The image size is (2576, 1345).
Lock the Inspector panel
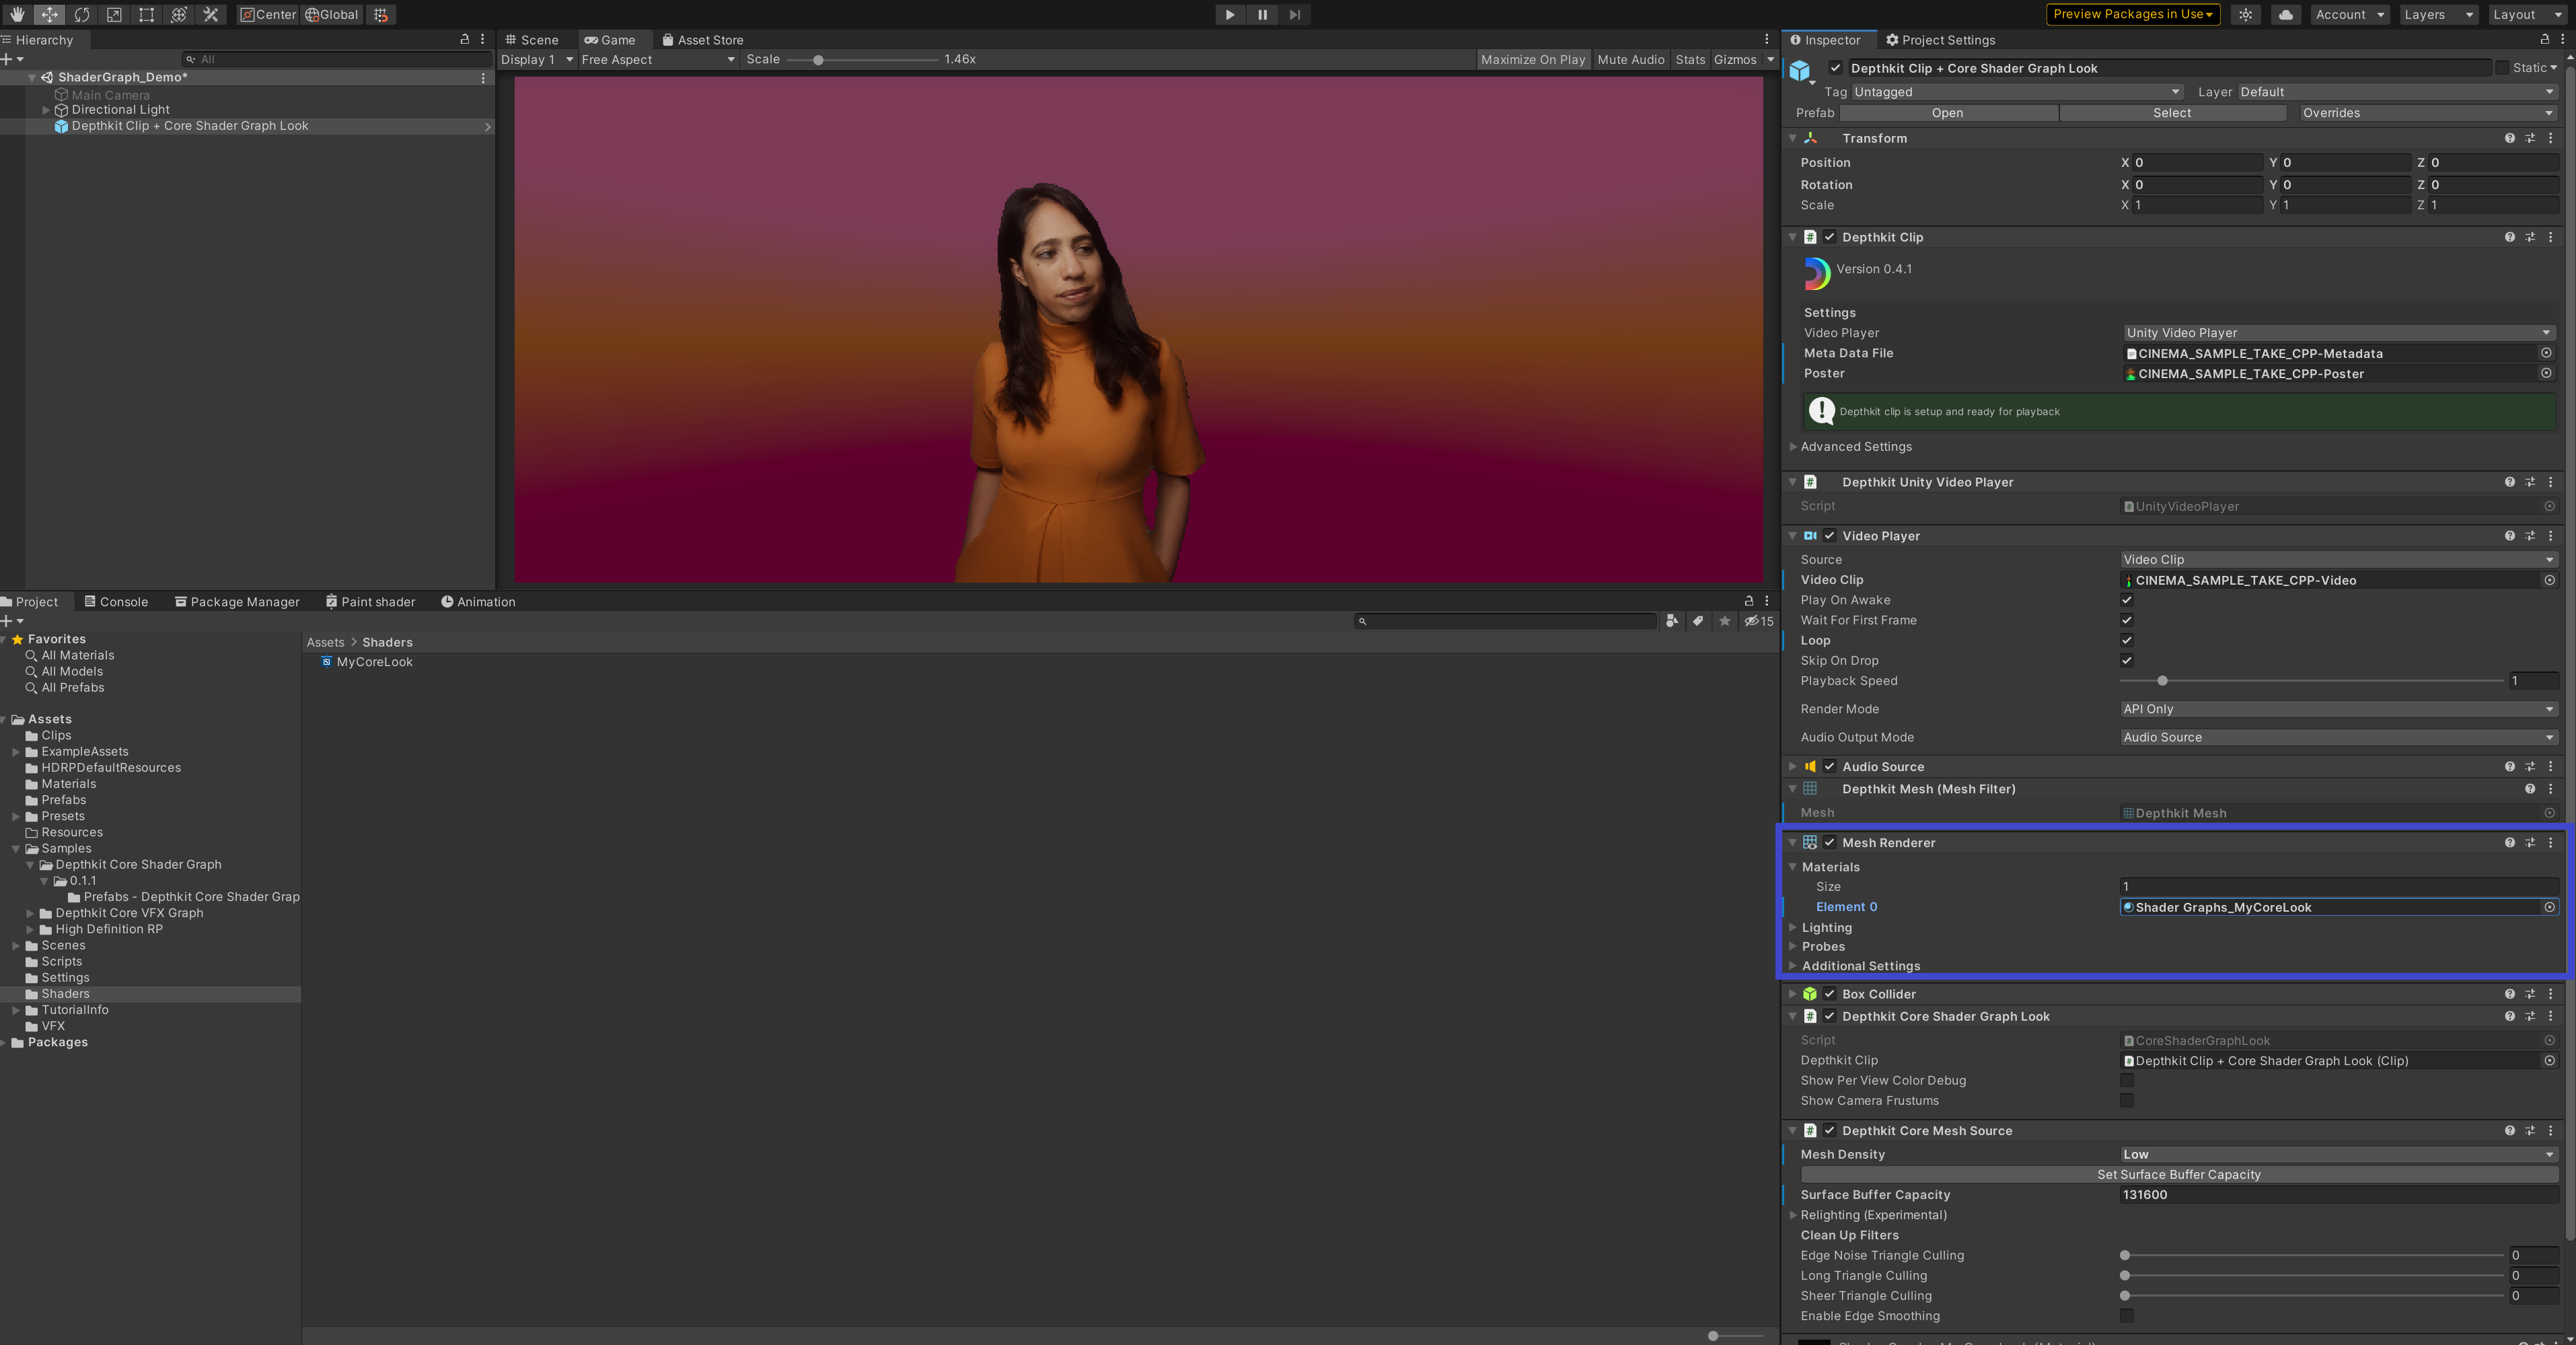click(2544, 39)
